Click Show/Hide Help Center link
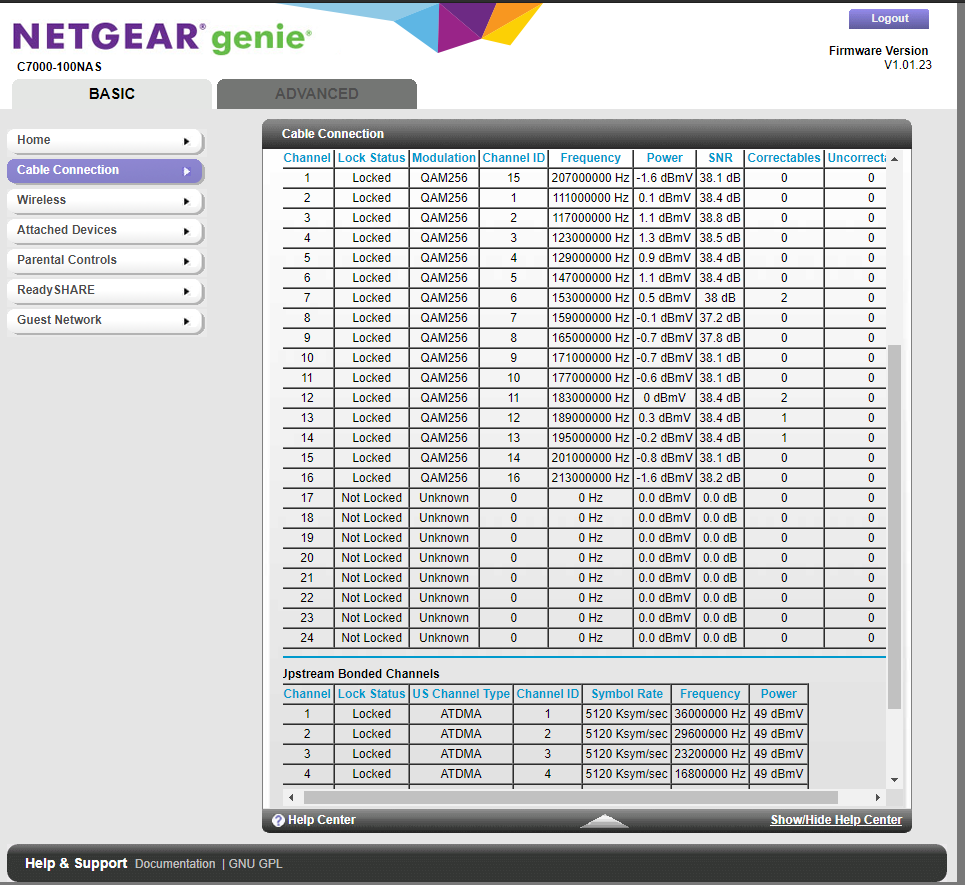The image size is (965, 885). point(835,820)
